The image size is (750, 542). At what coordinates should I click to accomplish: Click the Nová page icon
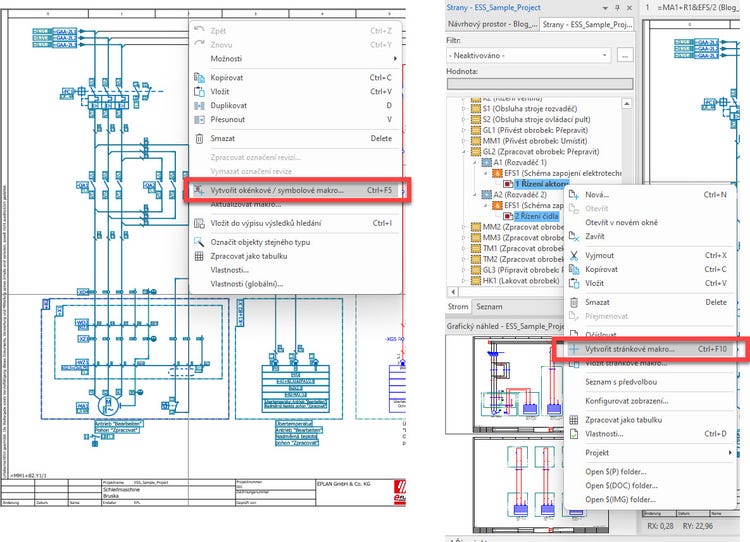(575, 195)
